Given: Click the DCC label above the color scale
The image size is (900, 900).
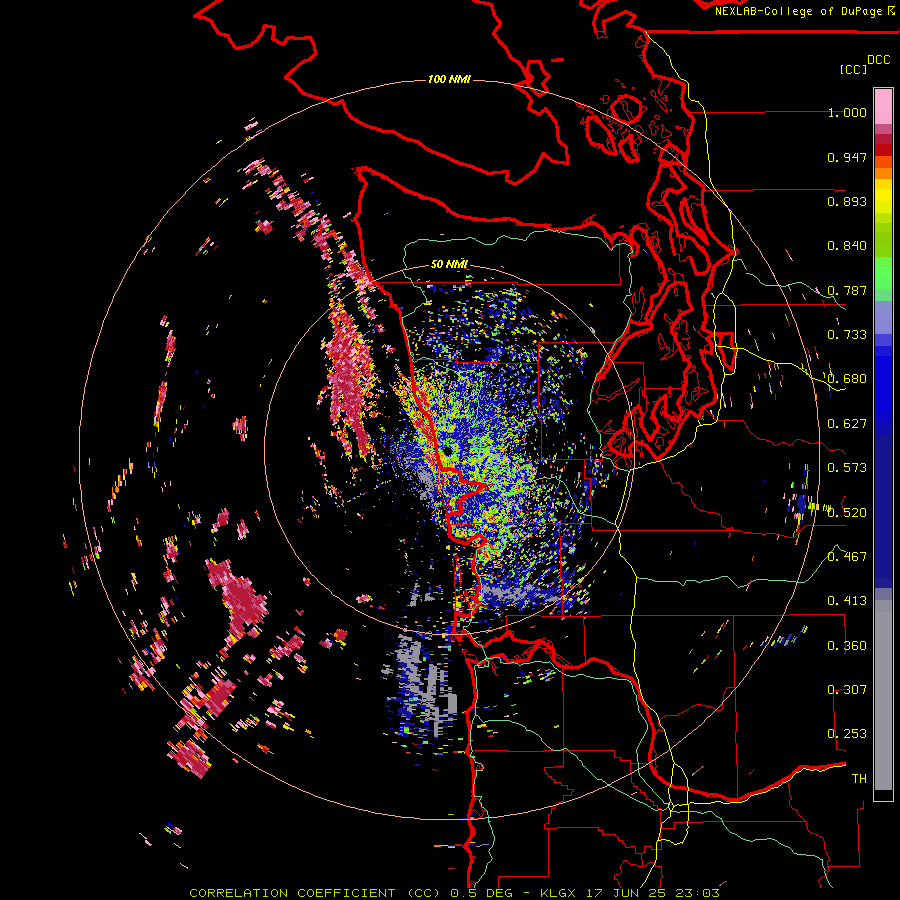Looking at the screenshot, I should 878,60.
